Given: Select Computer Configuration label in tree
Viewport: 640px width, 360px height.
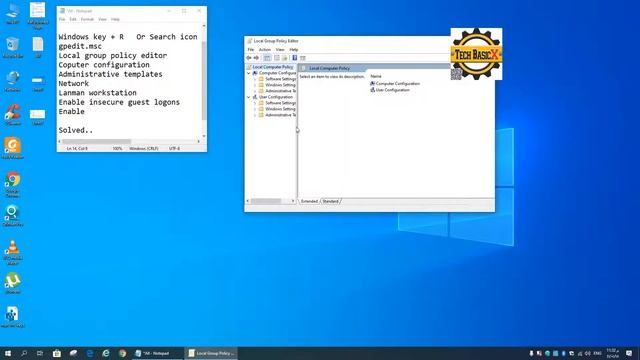Looking at the screenshot, I should pos(278,73).
